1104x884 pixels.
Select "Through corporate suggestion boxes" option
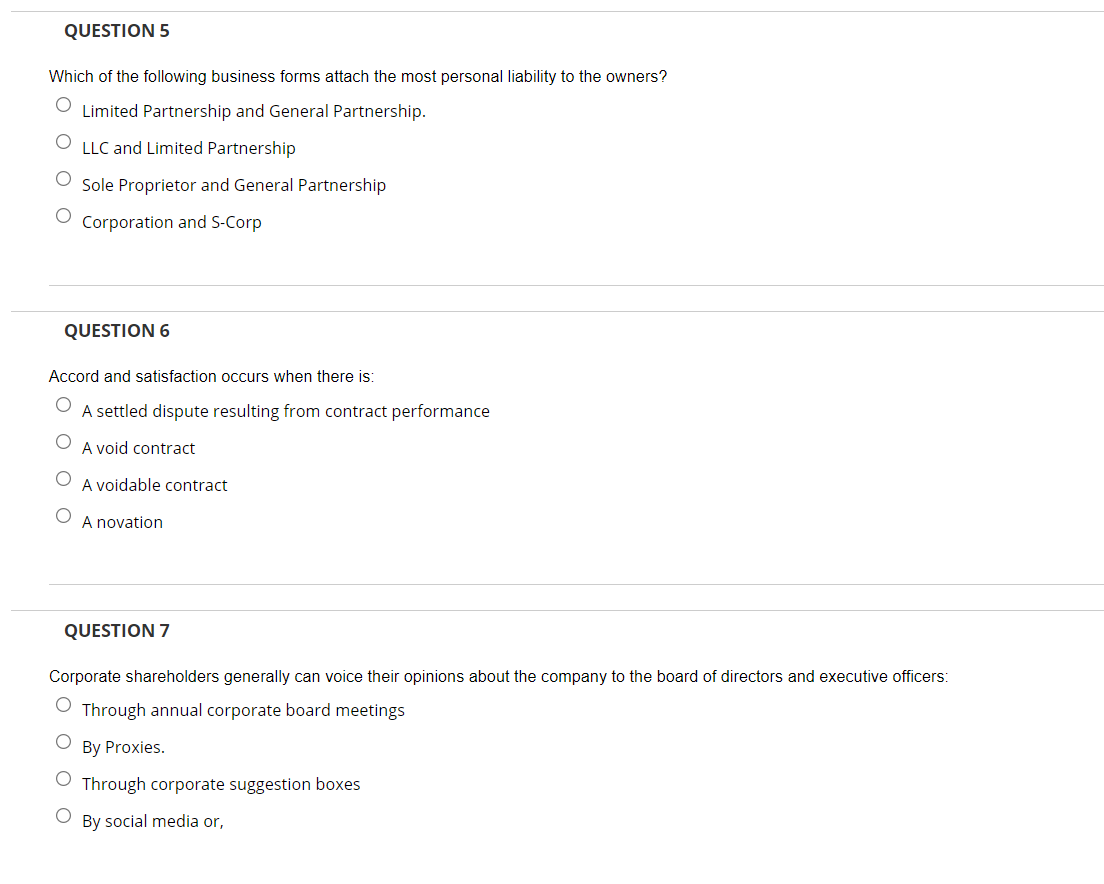coord(63,778)
